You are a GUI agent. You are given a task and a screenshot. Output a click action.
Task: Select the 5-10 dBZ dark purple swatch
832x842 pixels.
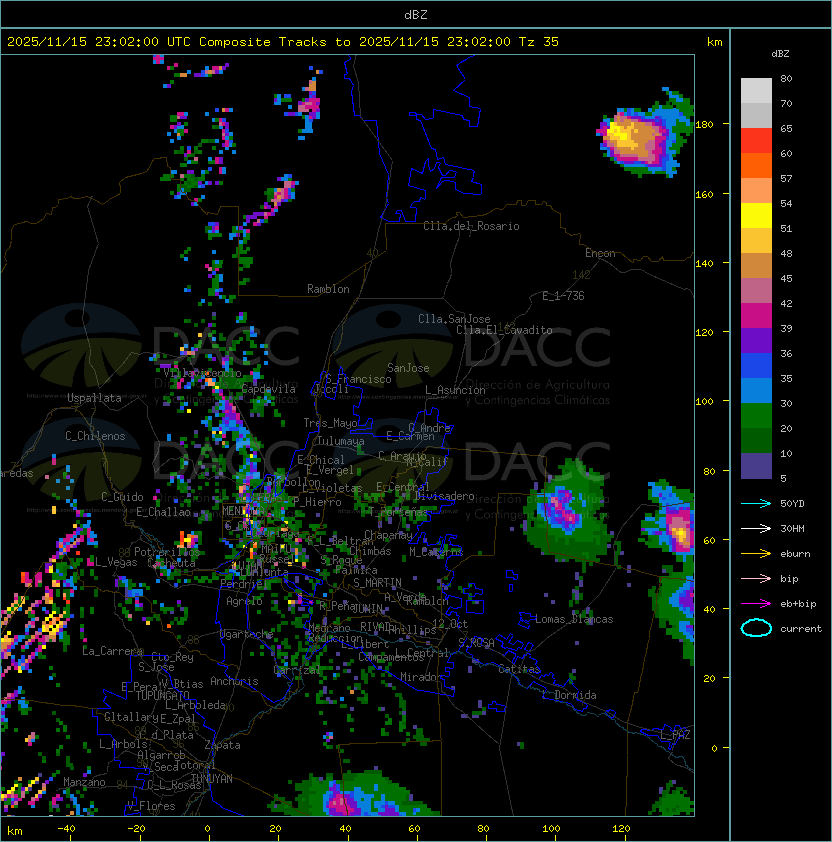tap(756, 466)
